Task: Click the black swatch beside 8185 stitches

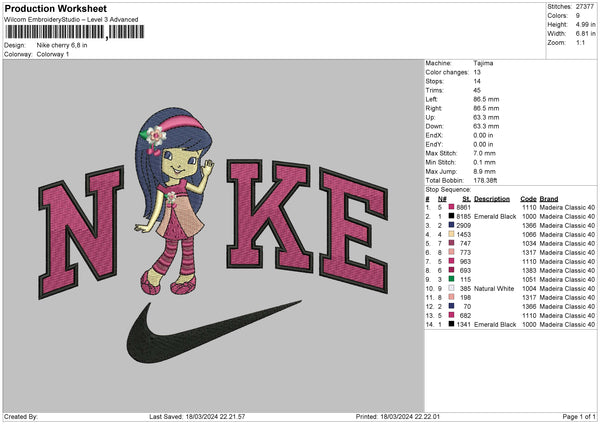Action: coord(451,216)
